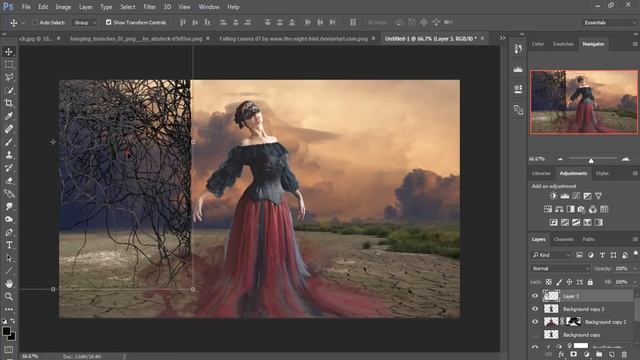Screen dimensions: 640x360
Task: Select the Rectangular Marquee tool
Action: pos(9,64)
